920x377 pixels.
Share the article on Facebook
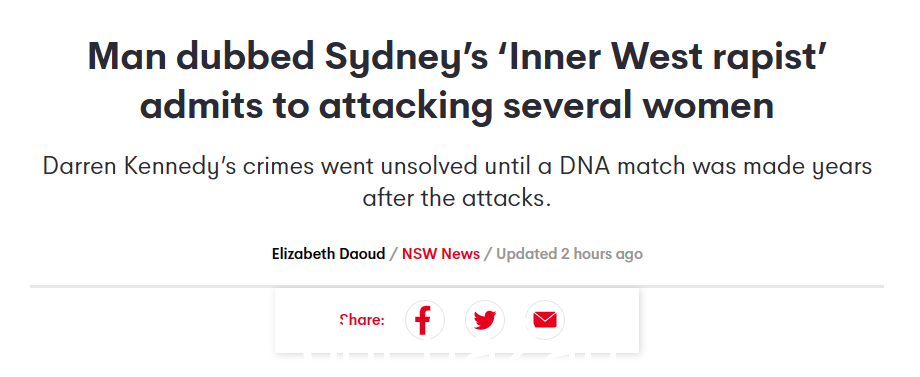(x=425, y=320)
